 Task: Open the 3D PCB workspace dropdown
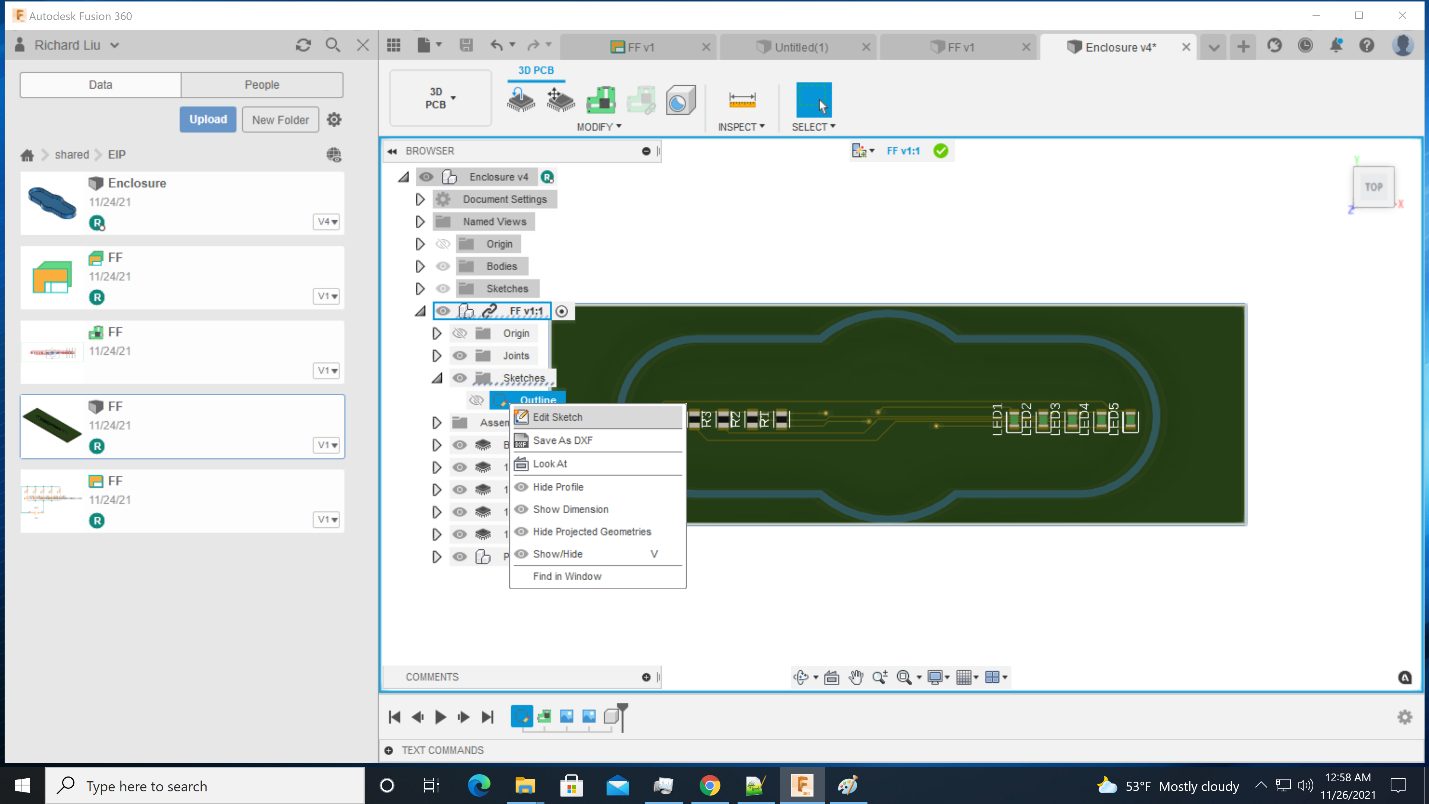point(439,97)
